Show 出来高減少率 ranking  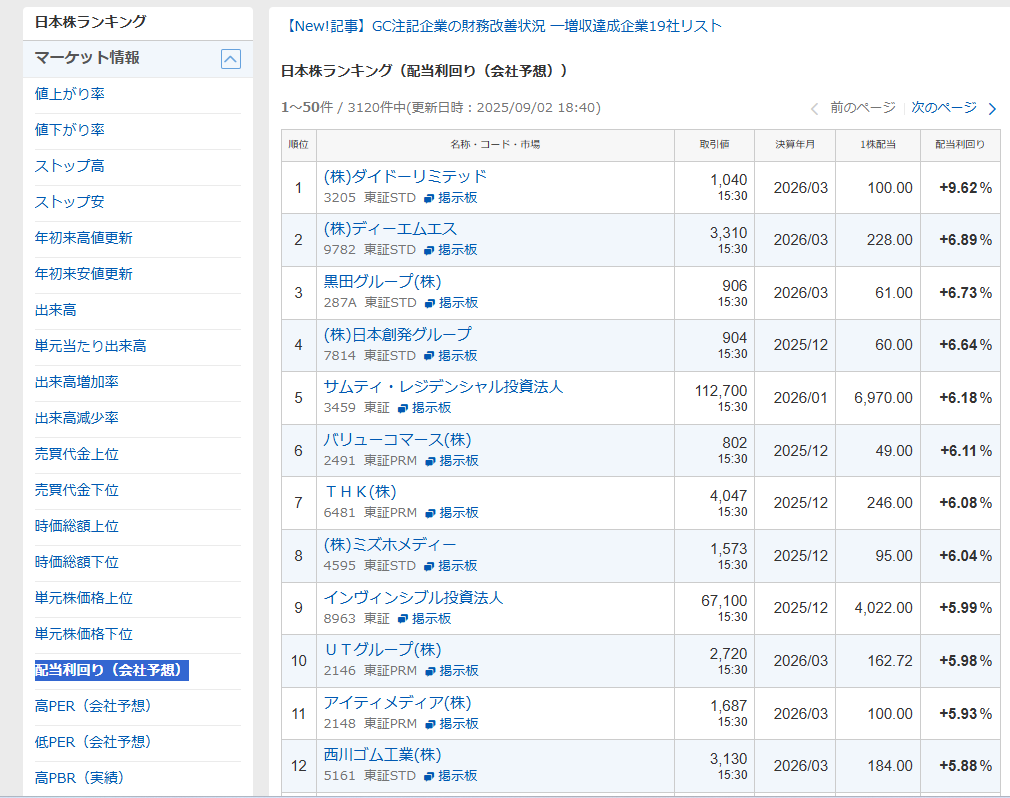[77, 418]
